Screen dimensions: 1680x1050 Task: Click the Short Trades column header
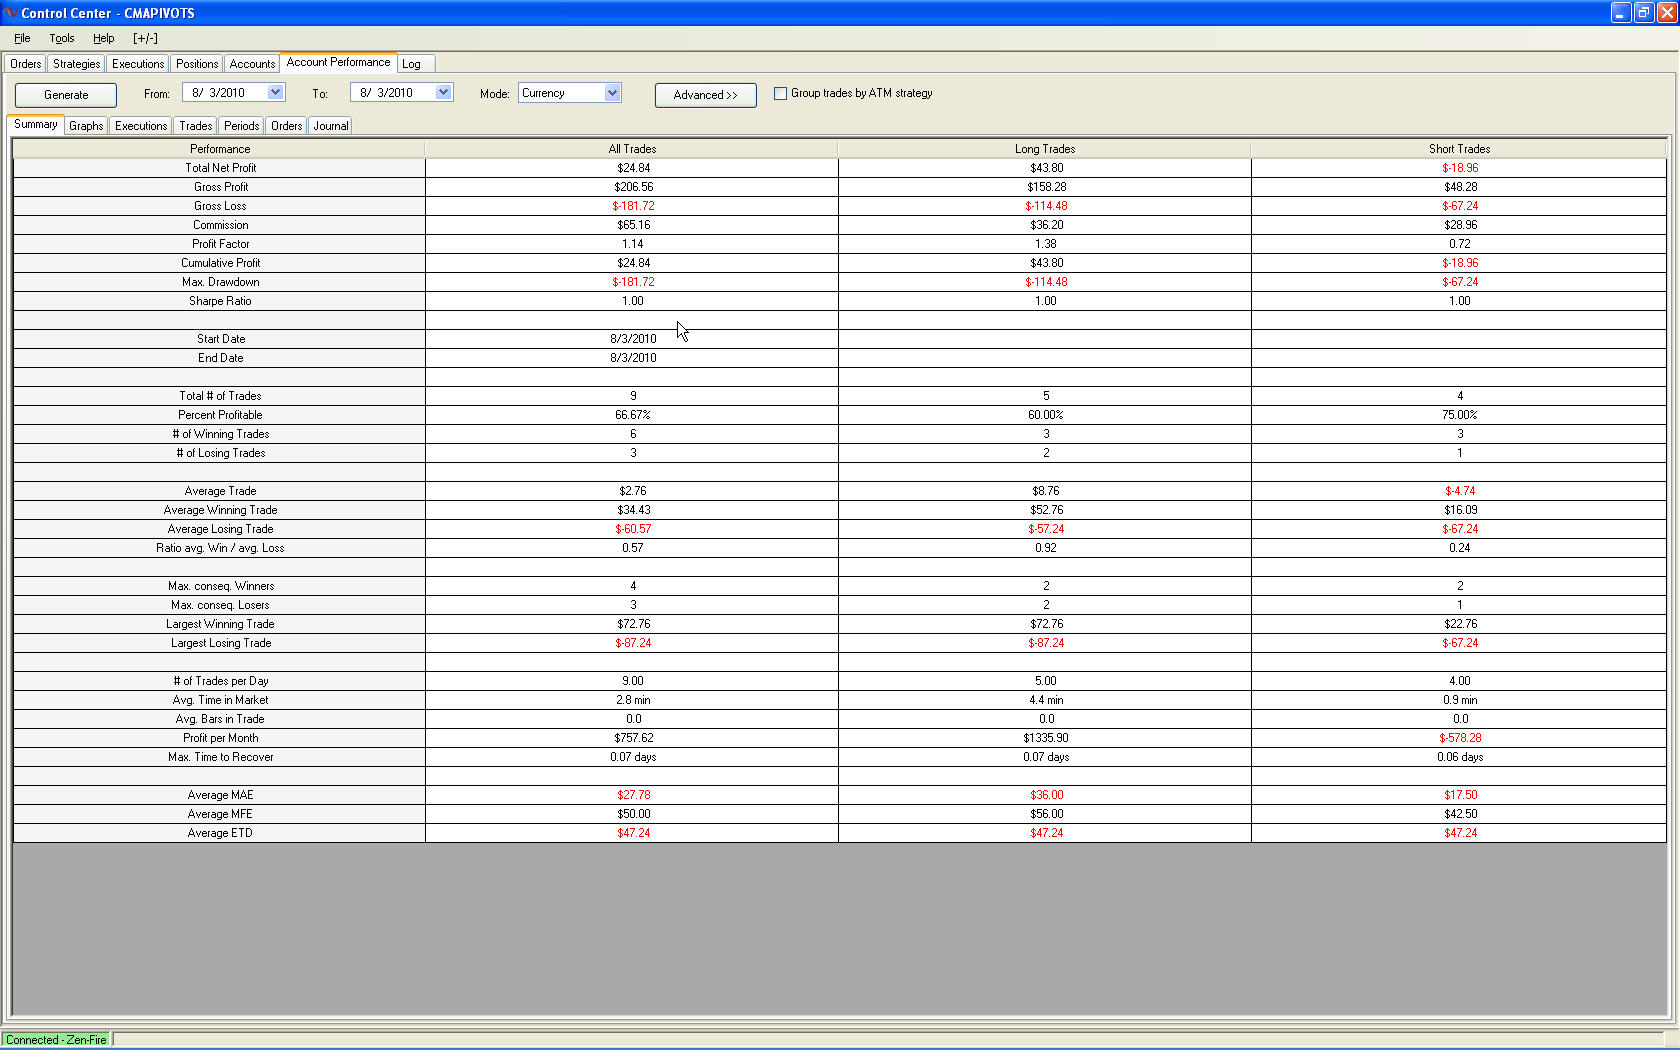(x=1459, y=149)
